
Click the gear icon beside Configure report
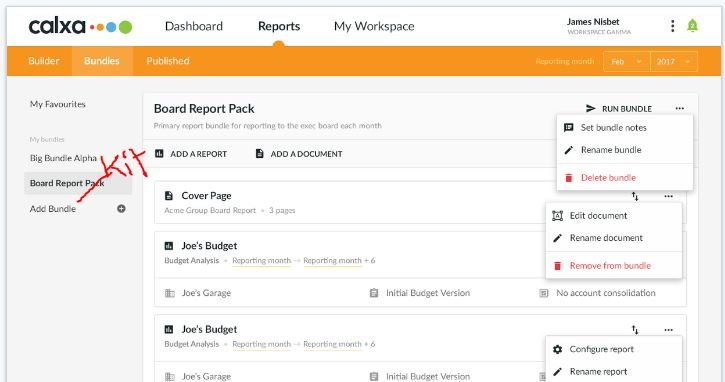tap(558, 349)
